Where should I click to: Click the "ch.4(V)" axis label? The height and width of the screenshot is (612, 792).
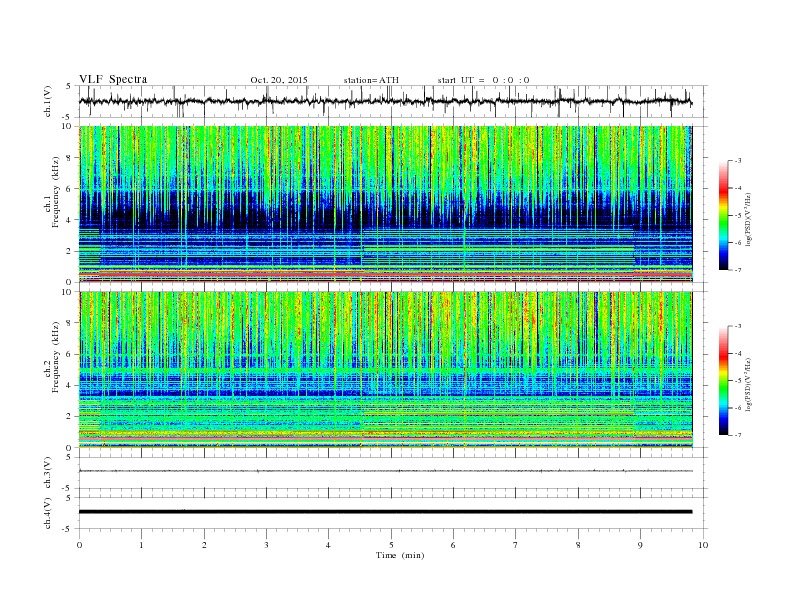[x=47, y=513]
